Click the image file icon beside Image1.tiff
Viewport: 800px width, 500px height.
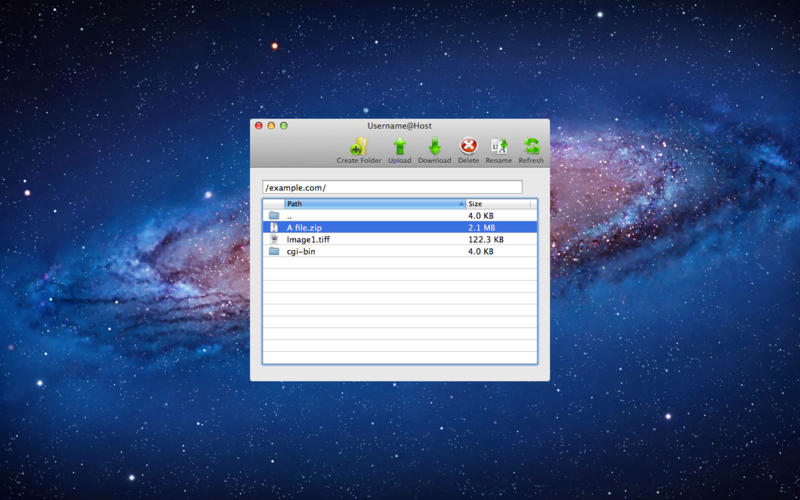(x=274, y=240)
